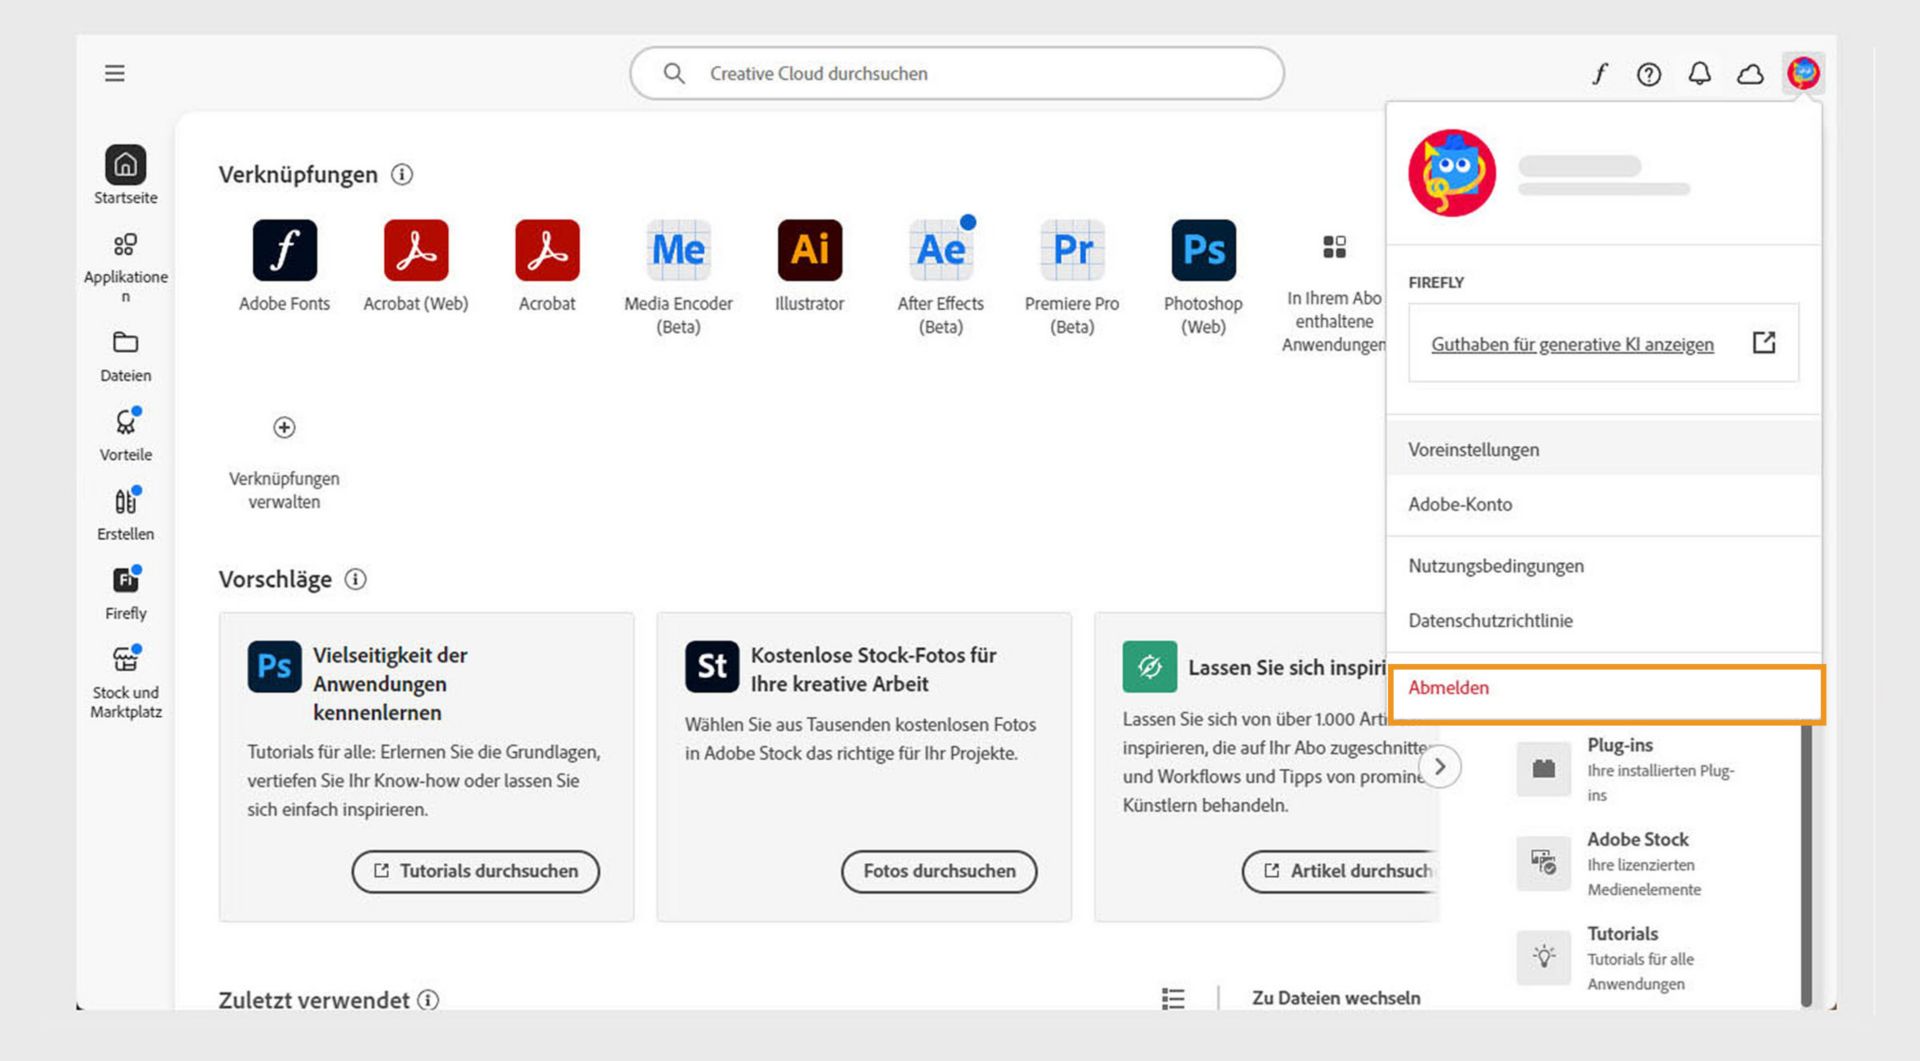Show info about Zuletzt verwendet
This screenshot has height=1061, width=1920.
[x=428, y=999]
